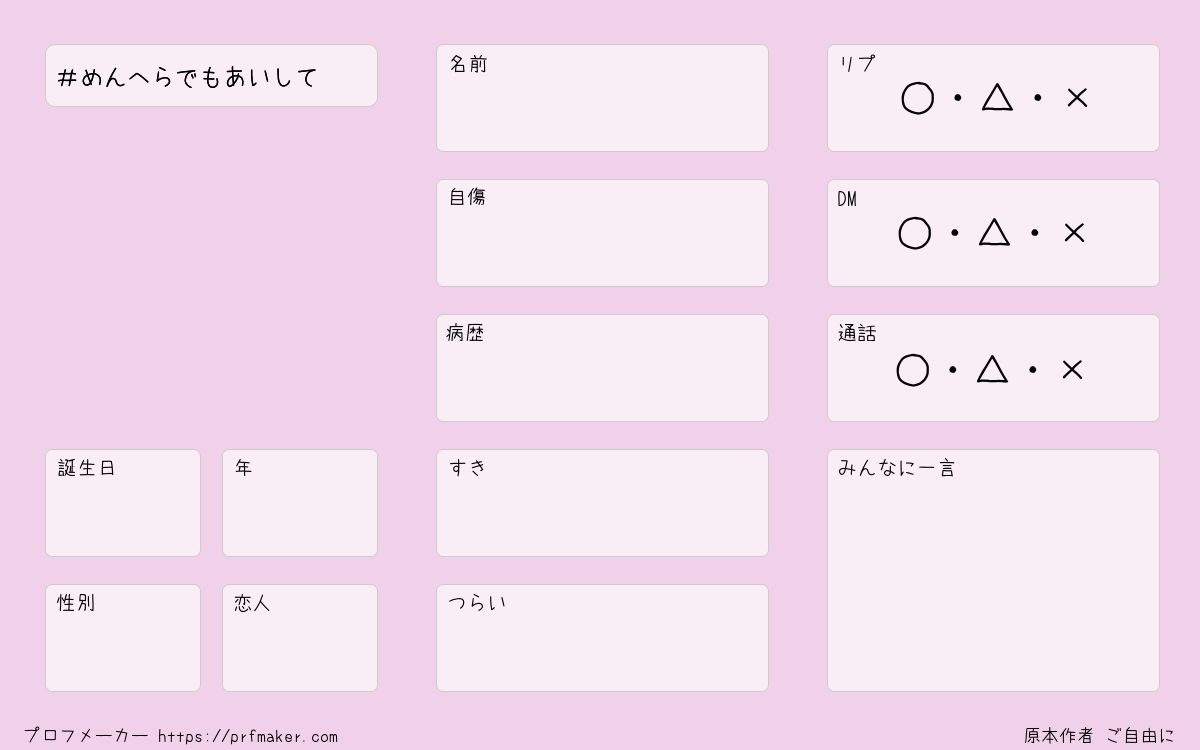Select the 年 age field

pyautogui.click(x=300, y=503)
